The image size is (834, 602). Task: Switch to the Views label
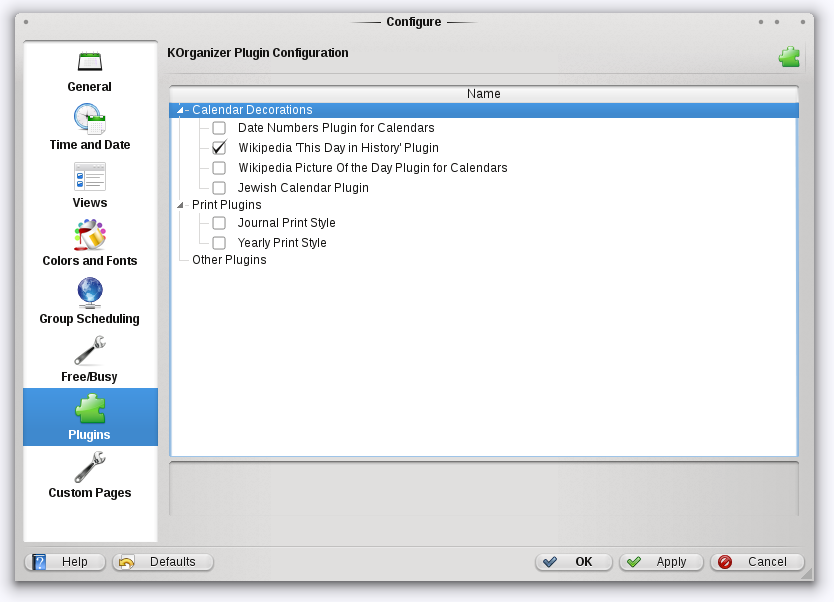[90, 203]
